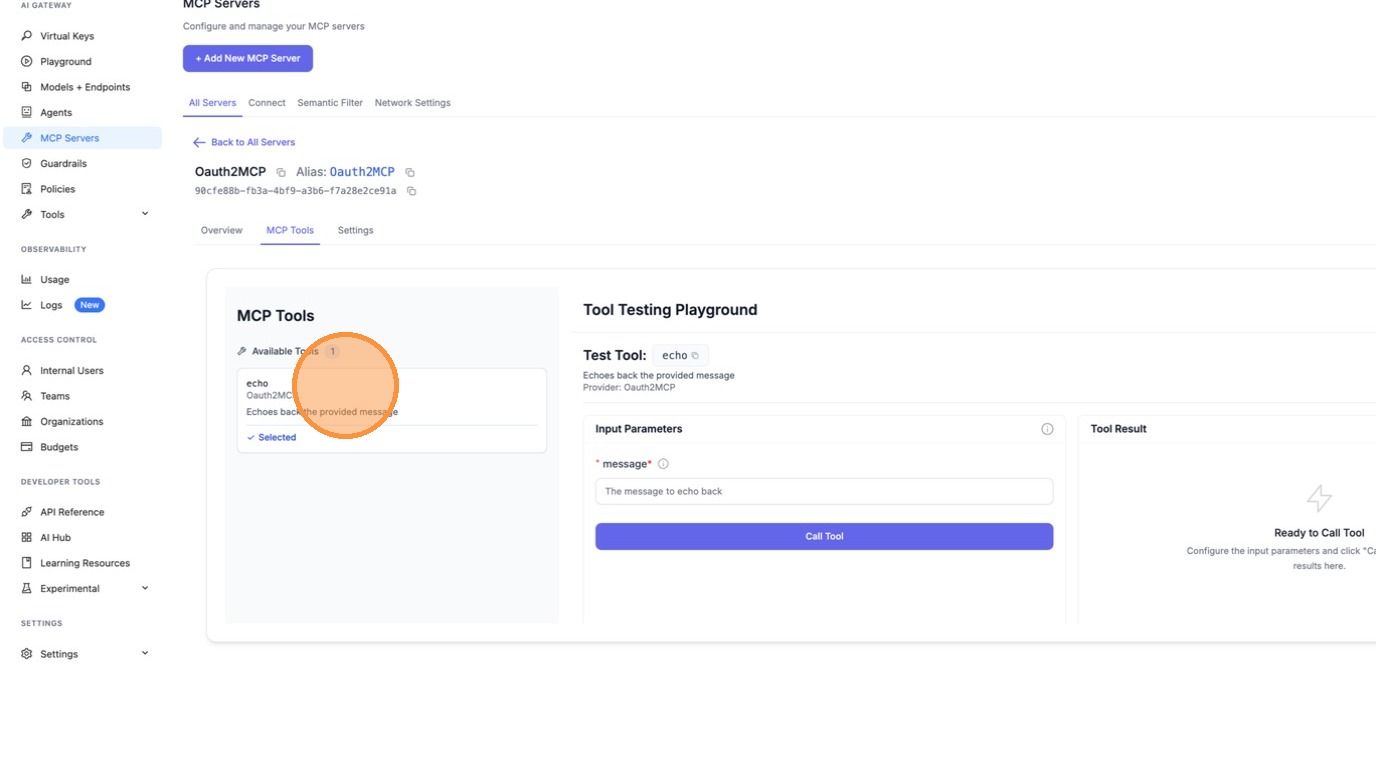Click the Input Parameters info icon
This screenshot has height=769, width=1376.
[x=1047, y=429]
